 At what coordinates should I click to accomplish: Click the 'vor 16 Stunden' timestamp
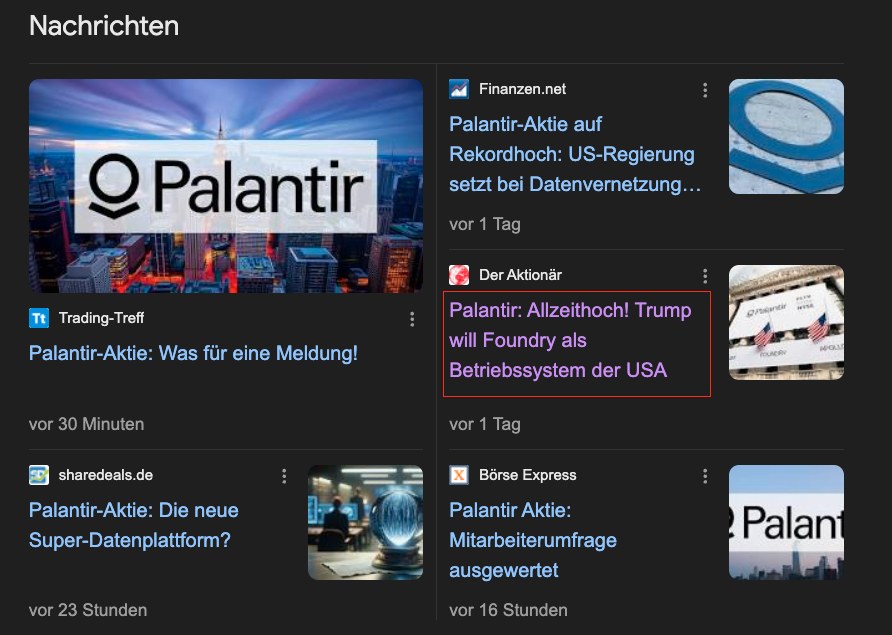508,611
